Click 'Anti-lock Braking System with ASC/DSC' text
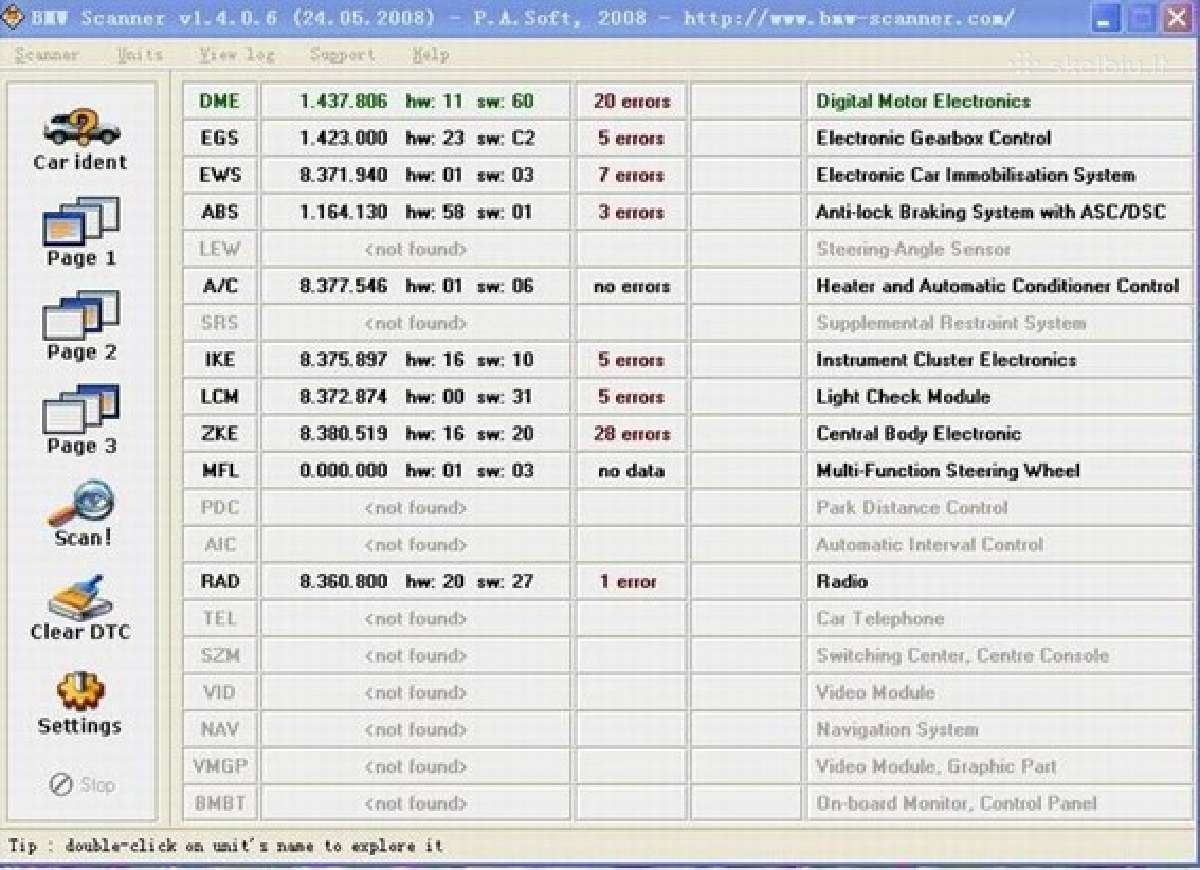 [990, 212]
